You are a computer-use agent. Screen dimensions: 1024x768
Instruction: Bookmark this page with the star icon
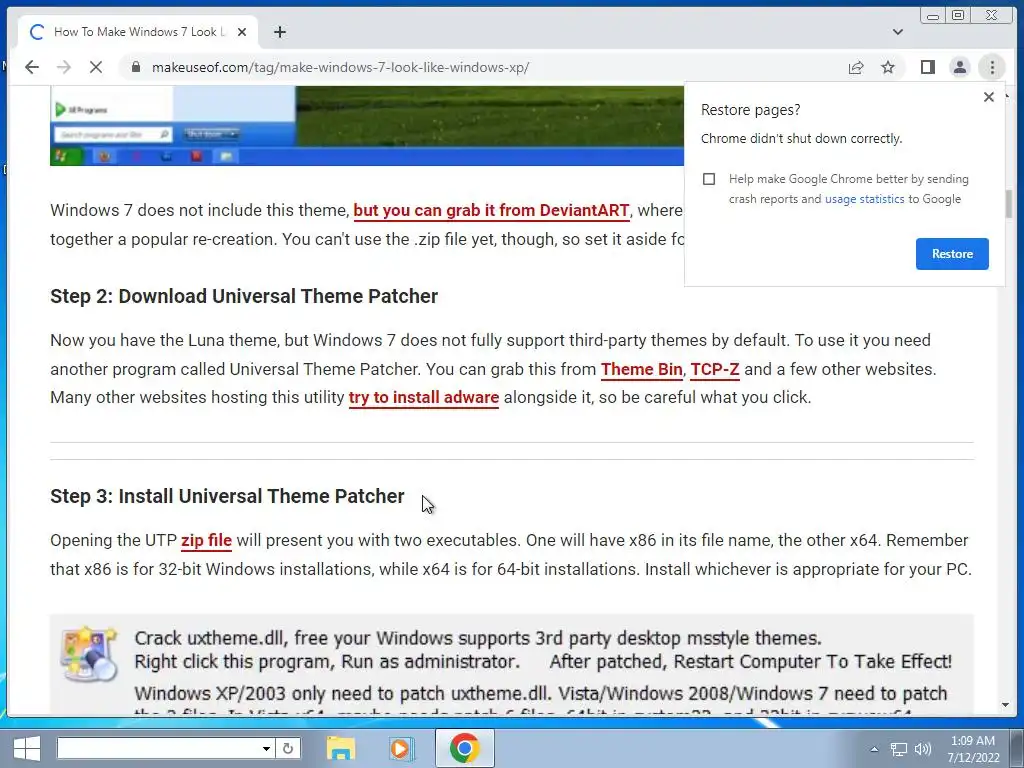[888, 67]
